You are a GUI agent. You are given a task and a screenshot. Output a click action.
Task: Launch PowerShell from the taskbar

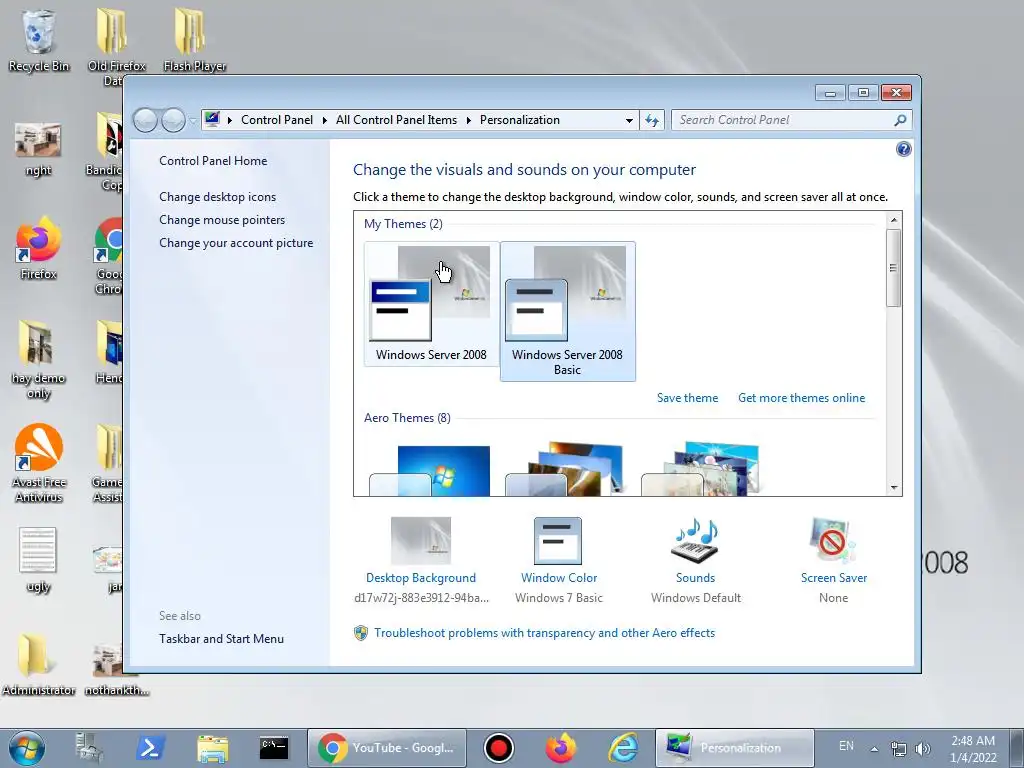pyautogui.click(x=150, y=748)
